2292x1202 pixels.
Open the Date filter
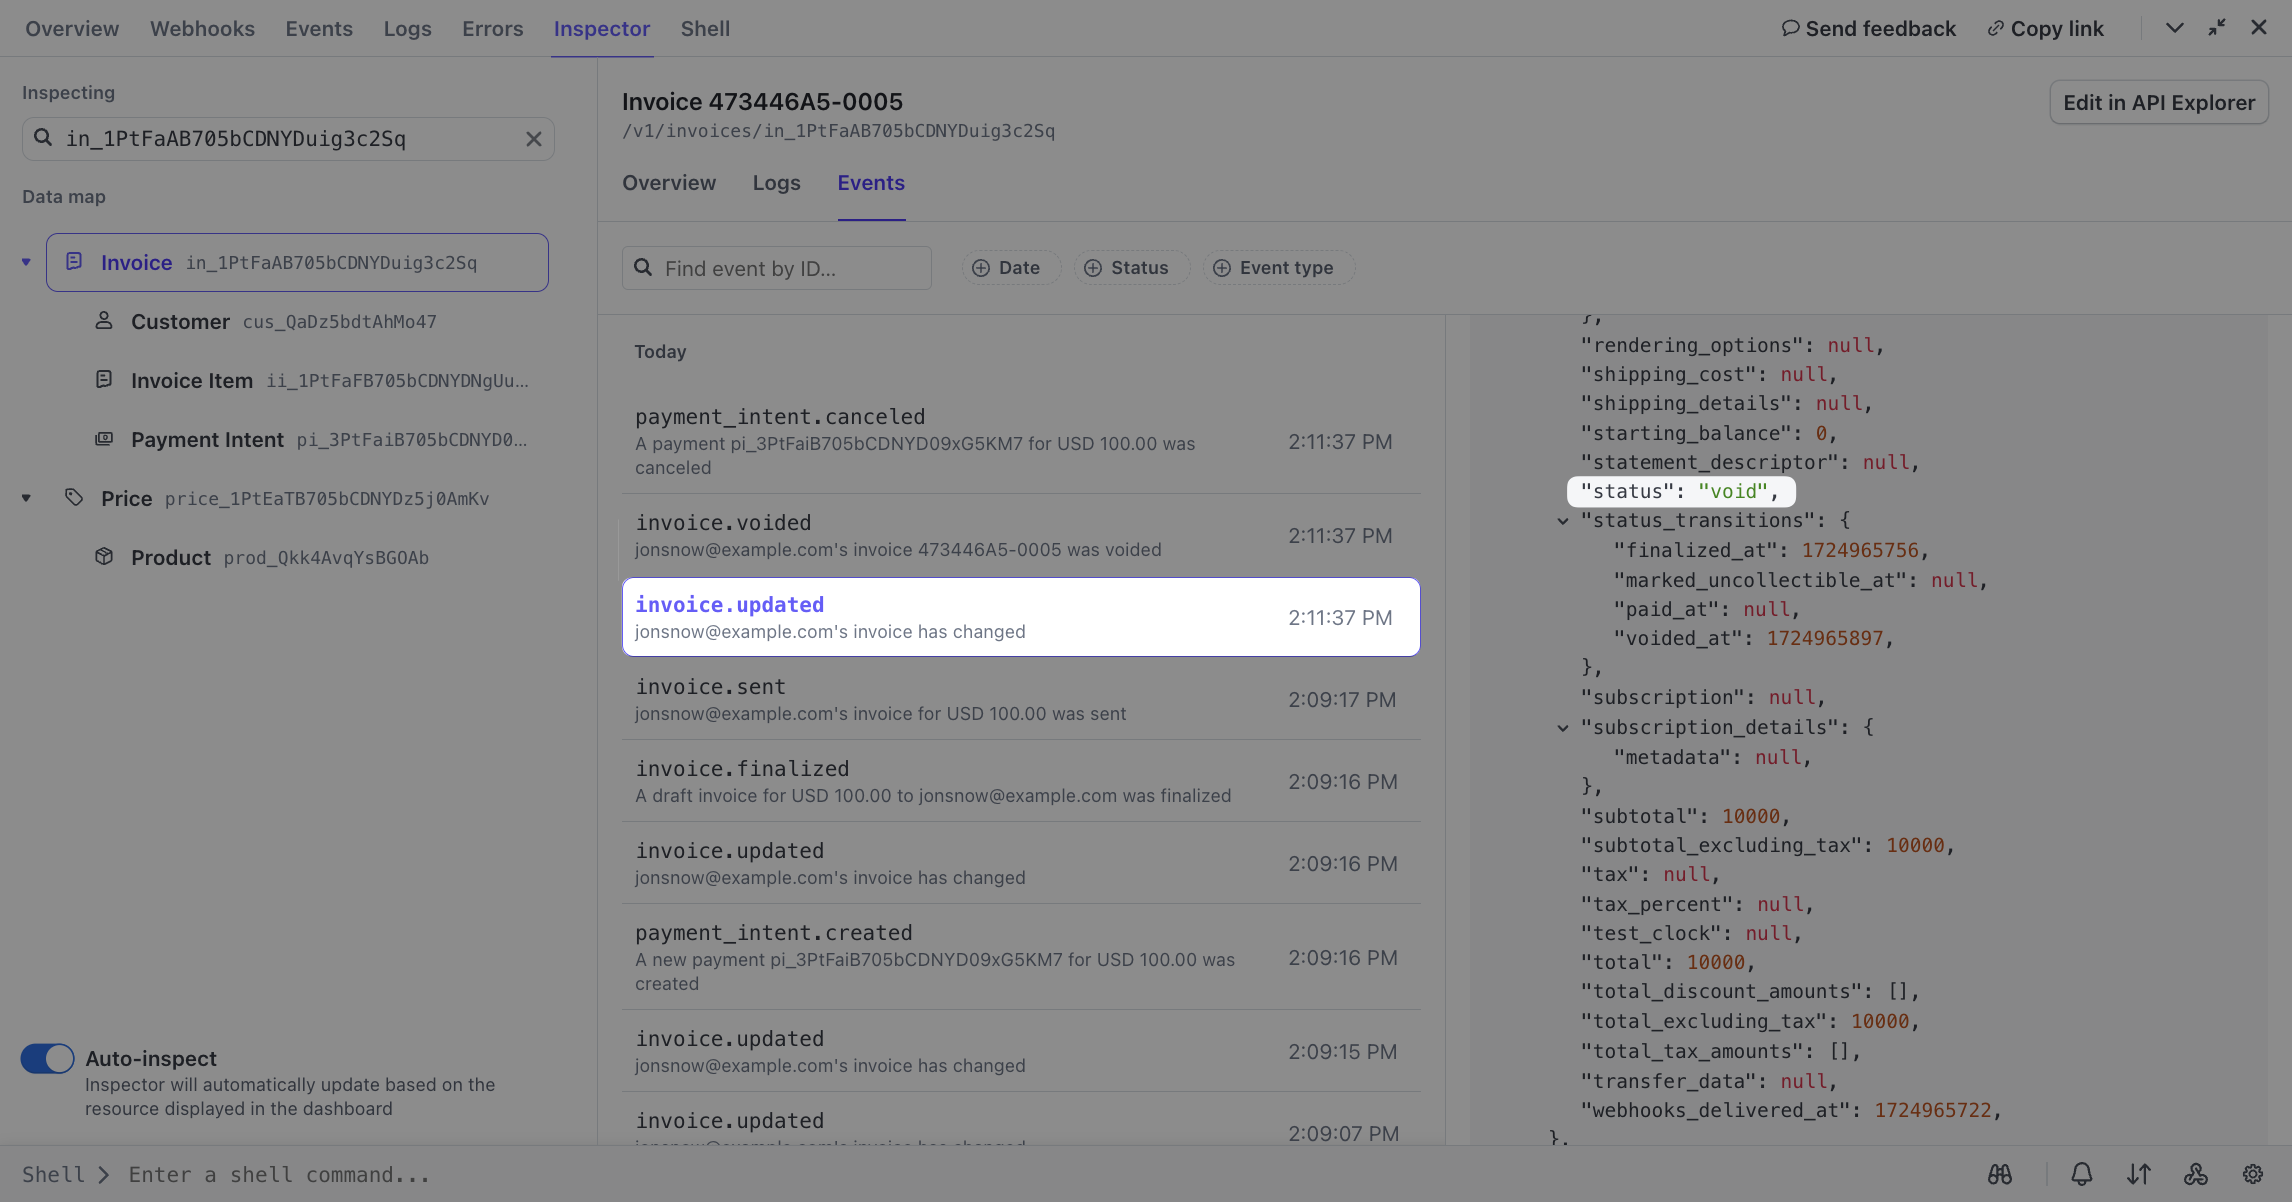pos(1007,268)
